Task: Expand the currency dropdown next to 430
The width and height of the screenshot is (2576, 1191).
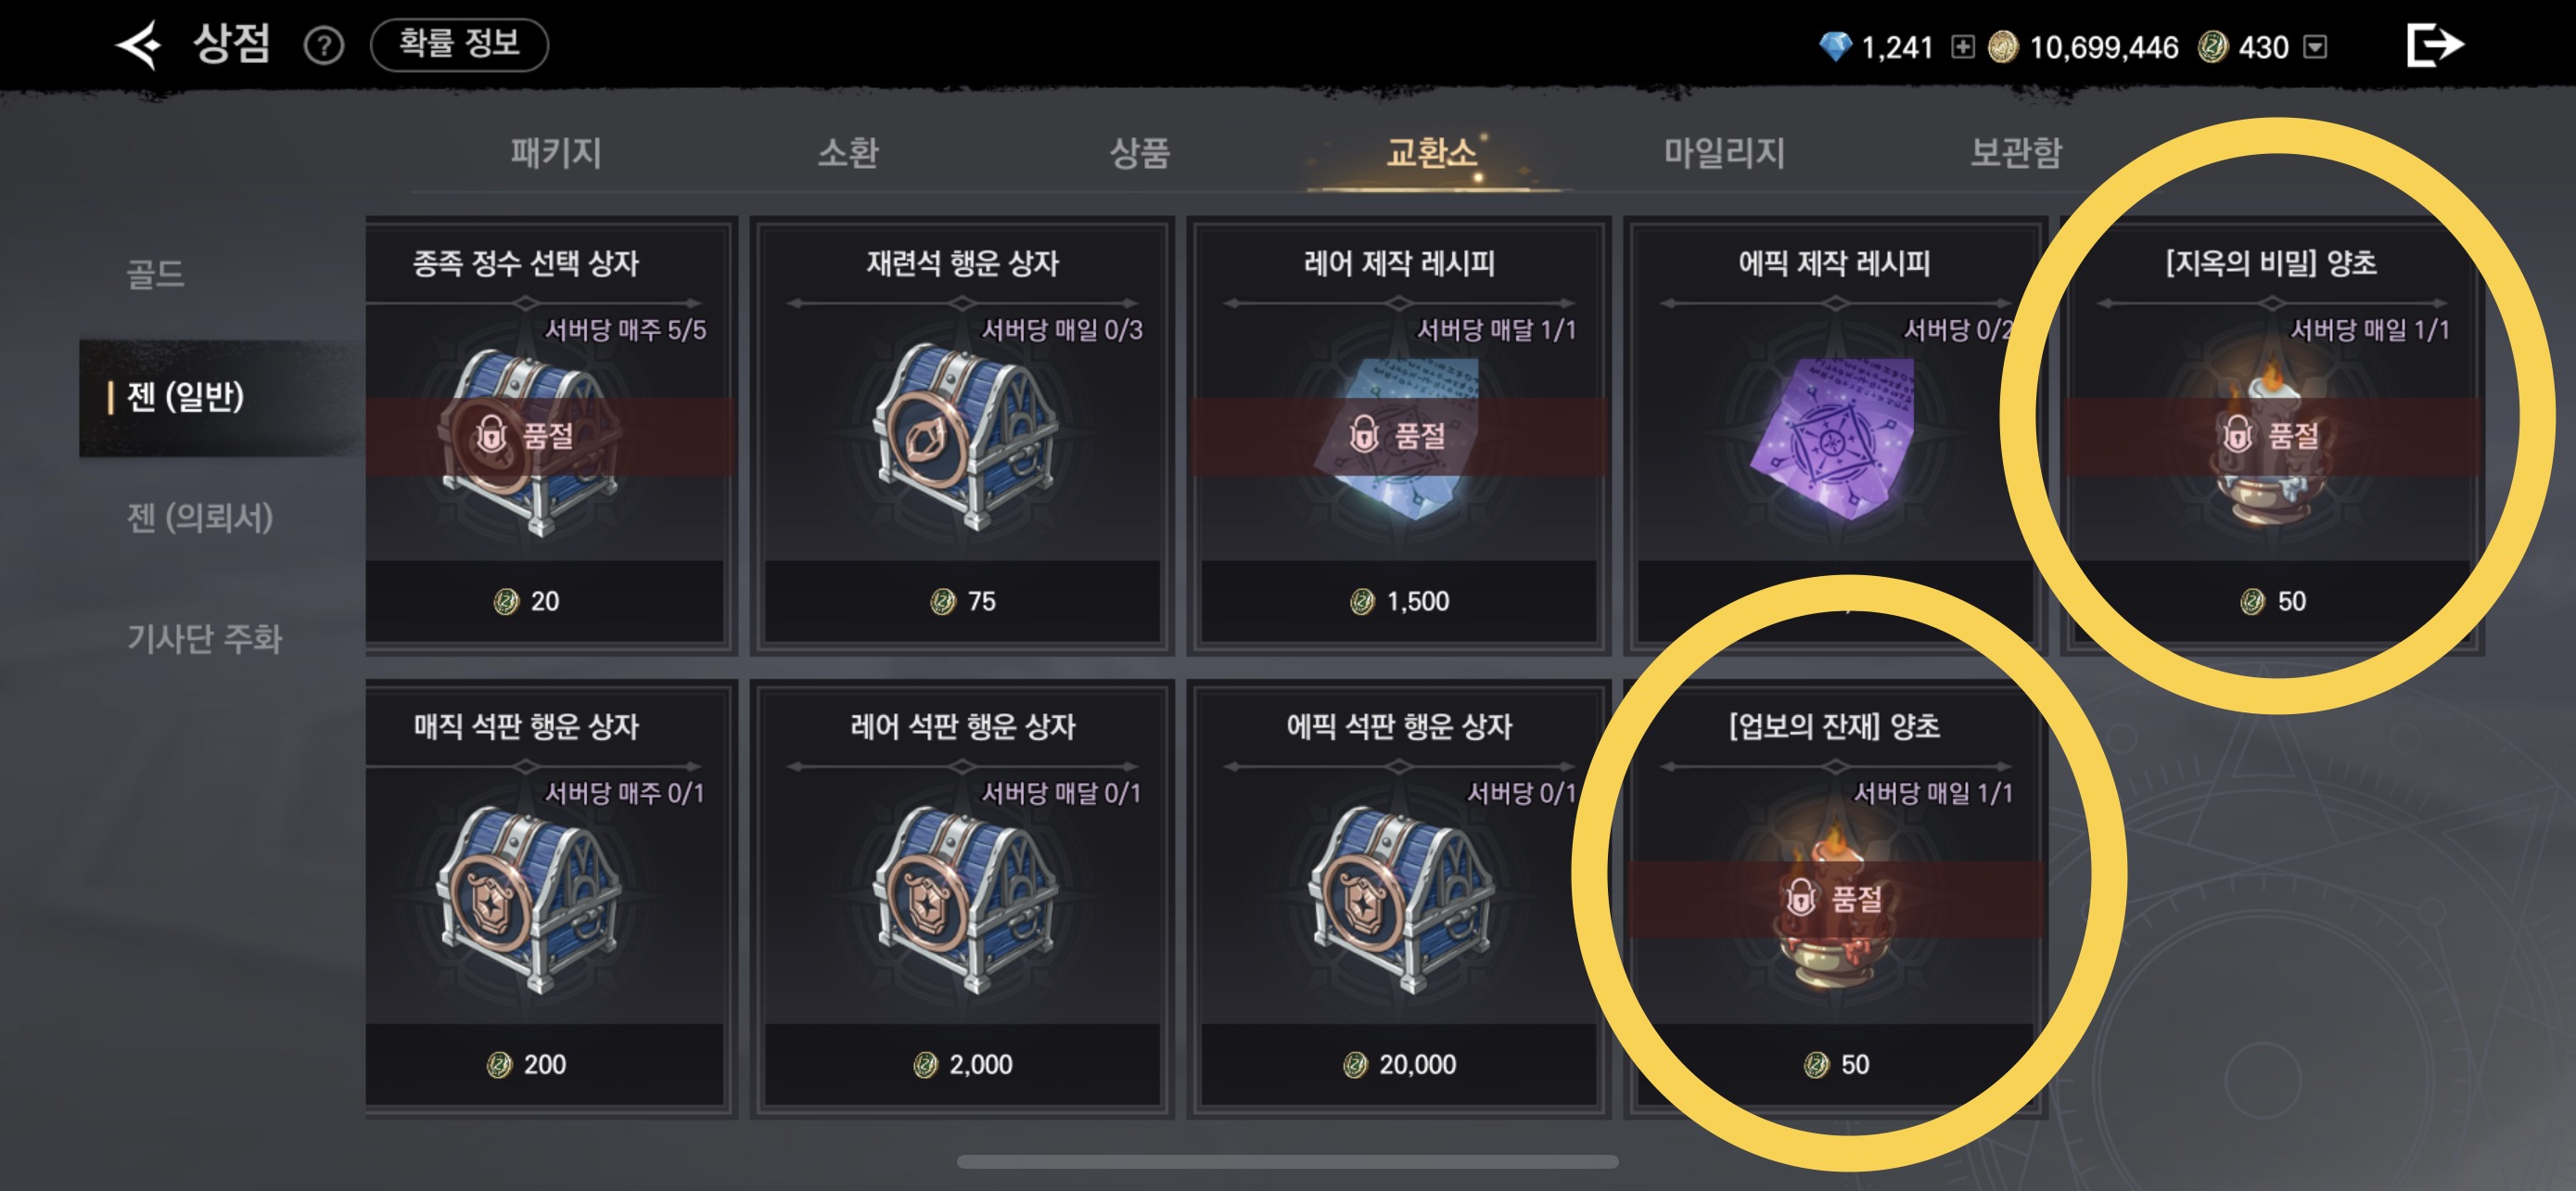Action: point(2315,46)
